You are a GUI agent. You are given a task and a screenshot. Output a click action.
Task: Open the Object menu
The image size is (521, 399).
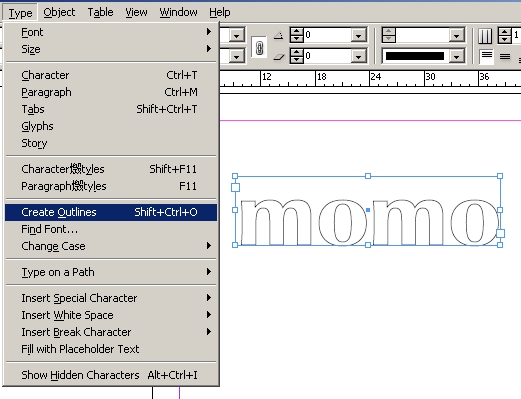[x=59, y=12]
